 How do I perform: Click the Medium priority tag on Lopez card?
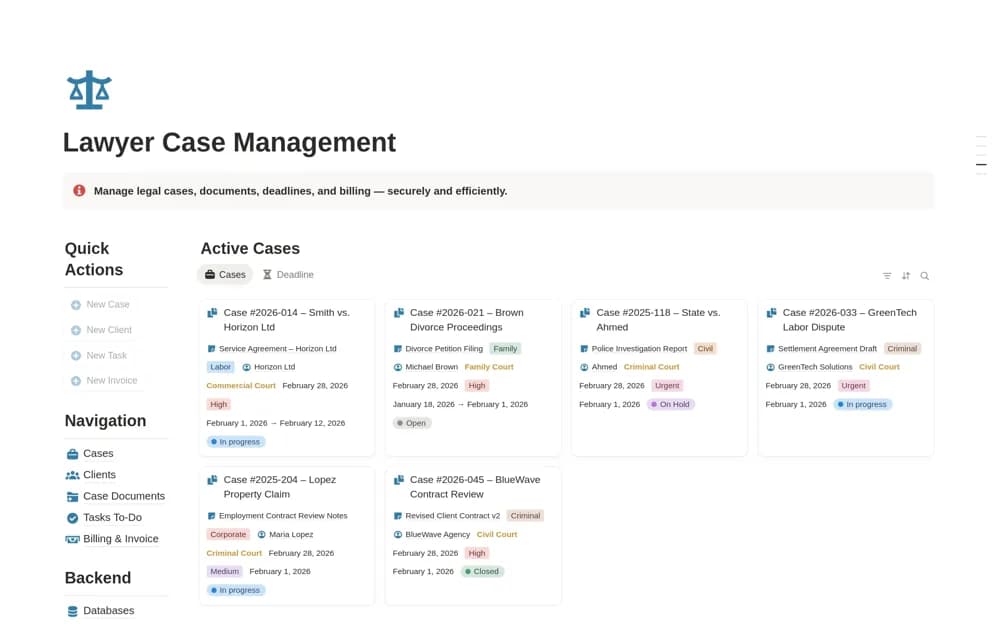[x=224, y=572]
